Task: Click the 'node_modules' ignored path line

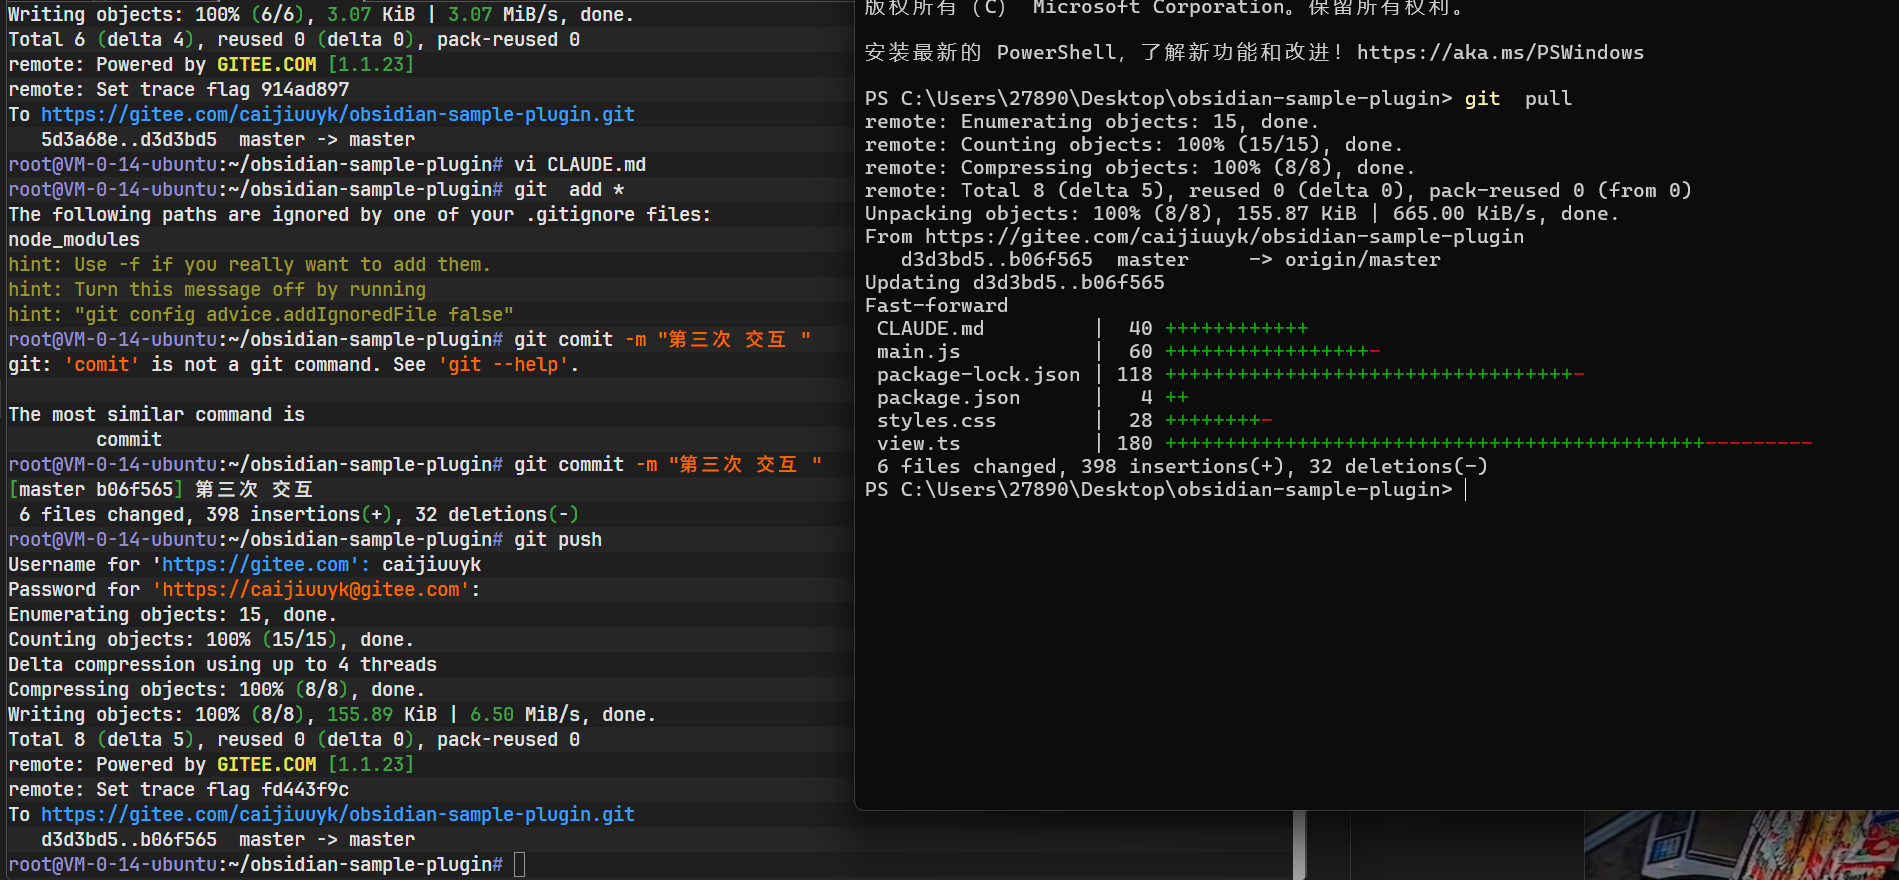Action: [74, 240]
